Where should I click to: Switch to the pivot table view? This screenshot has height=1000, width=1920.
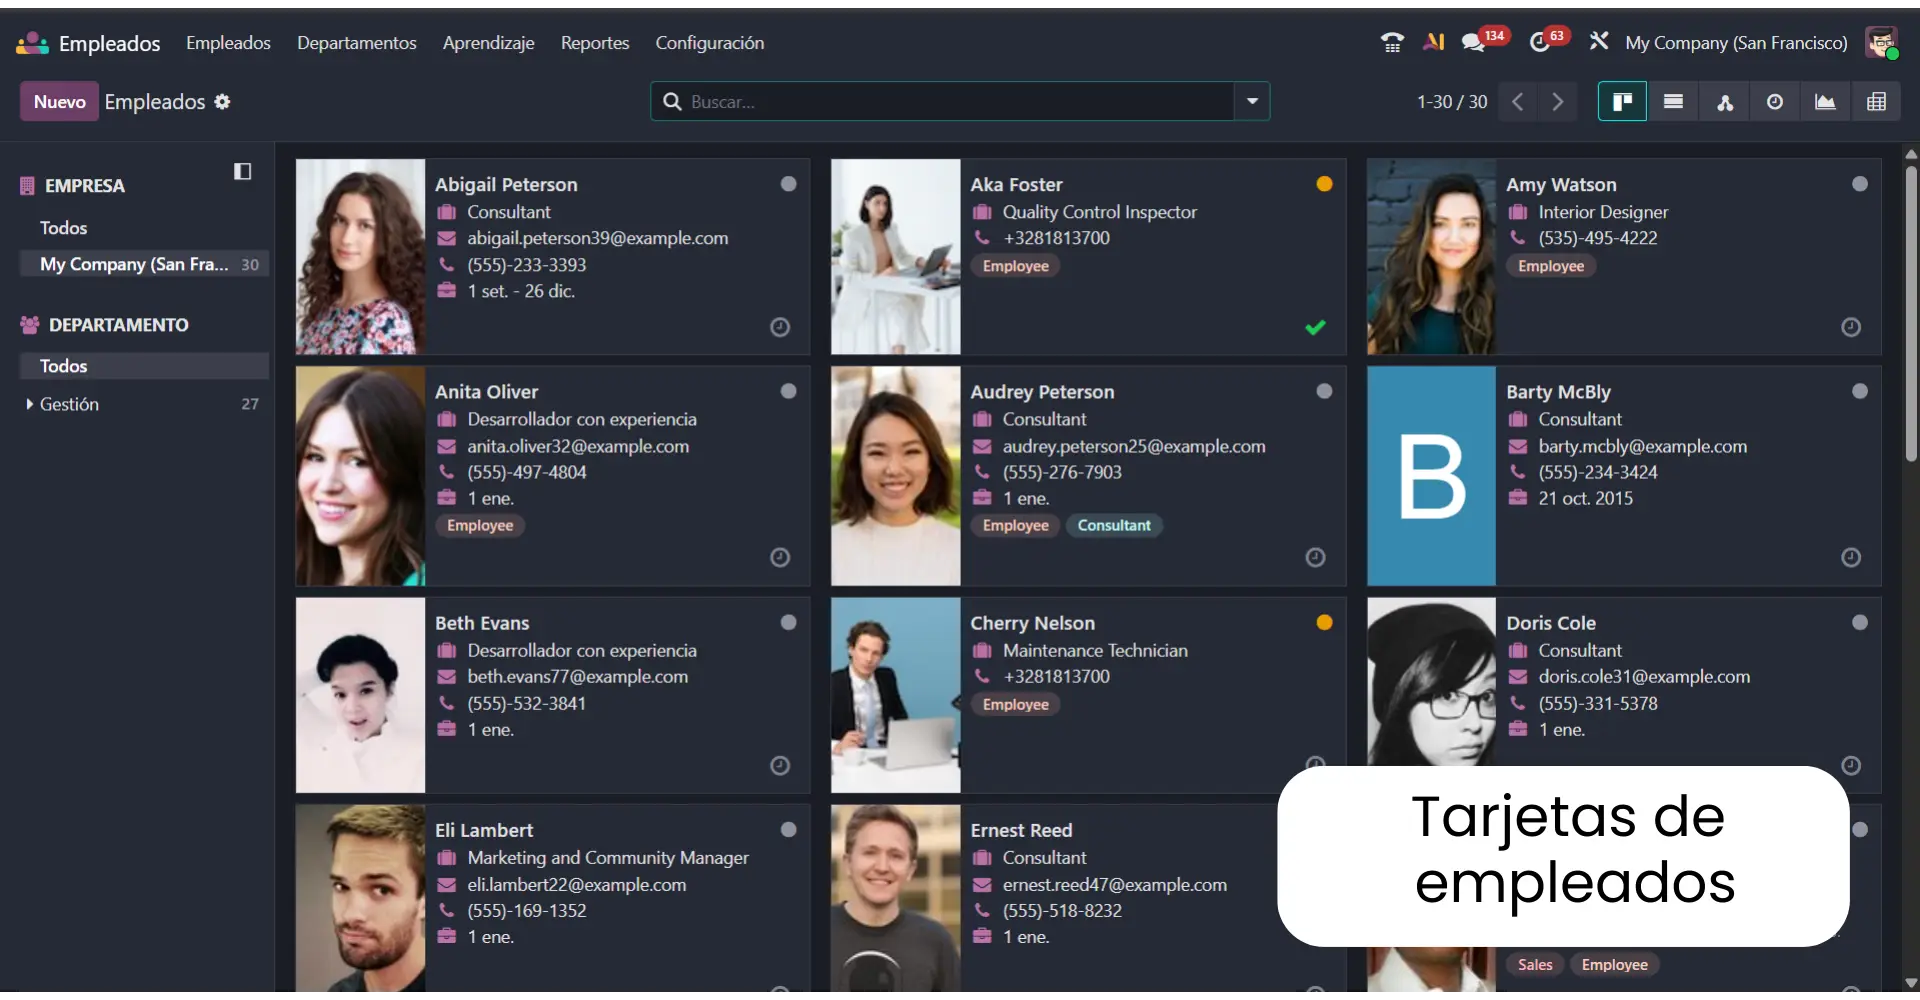click(x=1878, y=101)
